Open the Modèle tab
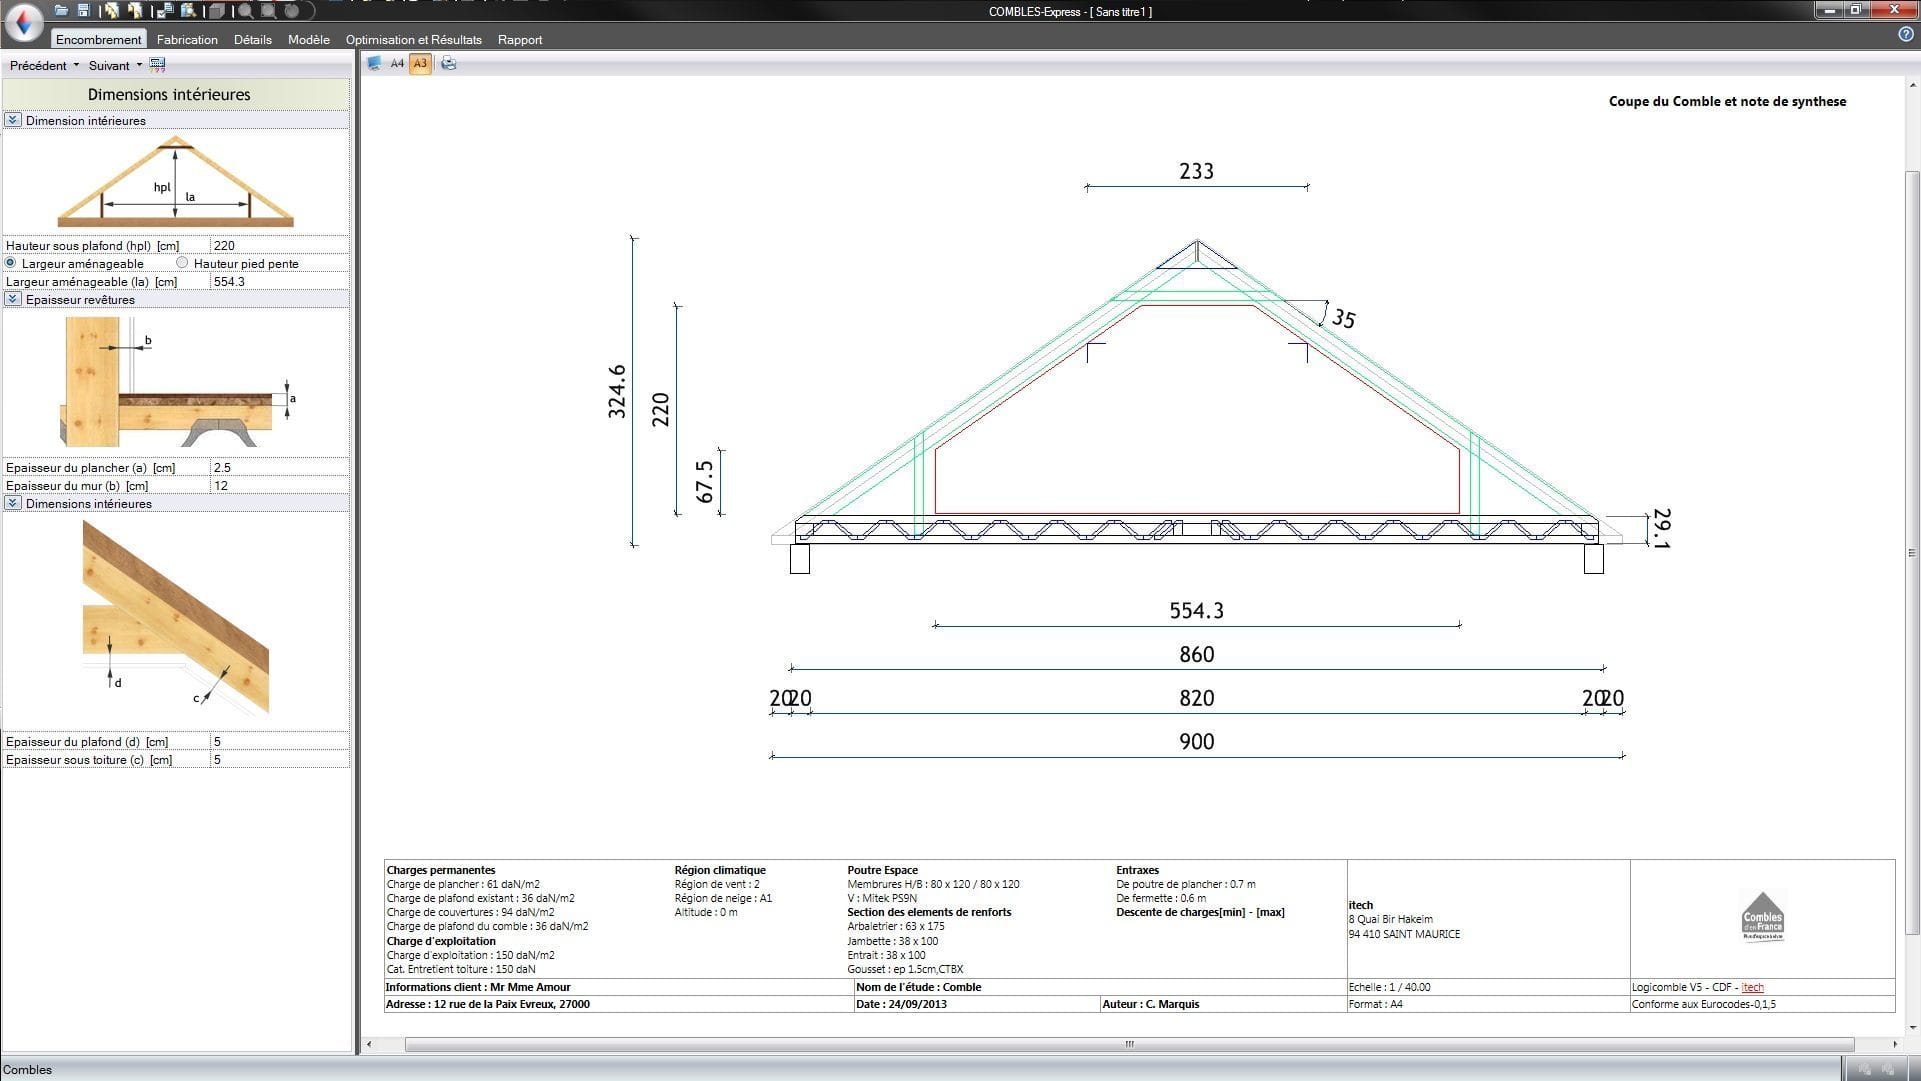 (309, 39)
